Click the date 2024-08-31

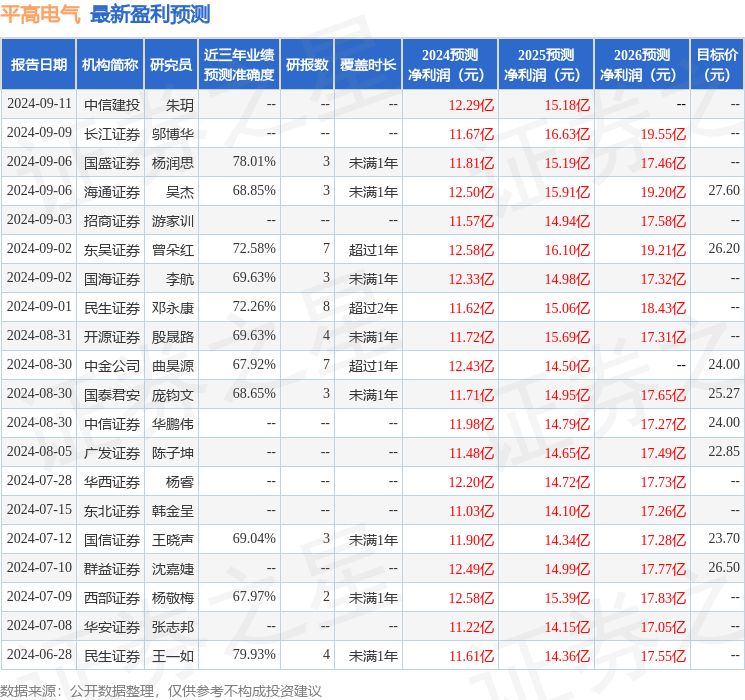(x=39, y=336)
